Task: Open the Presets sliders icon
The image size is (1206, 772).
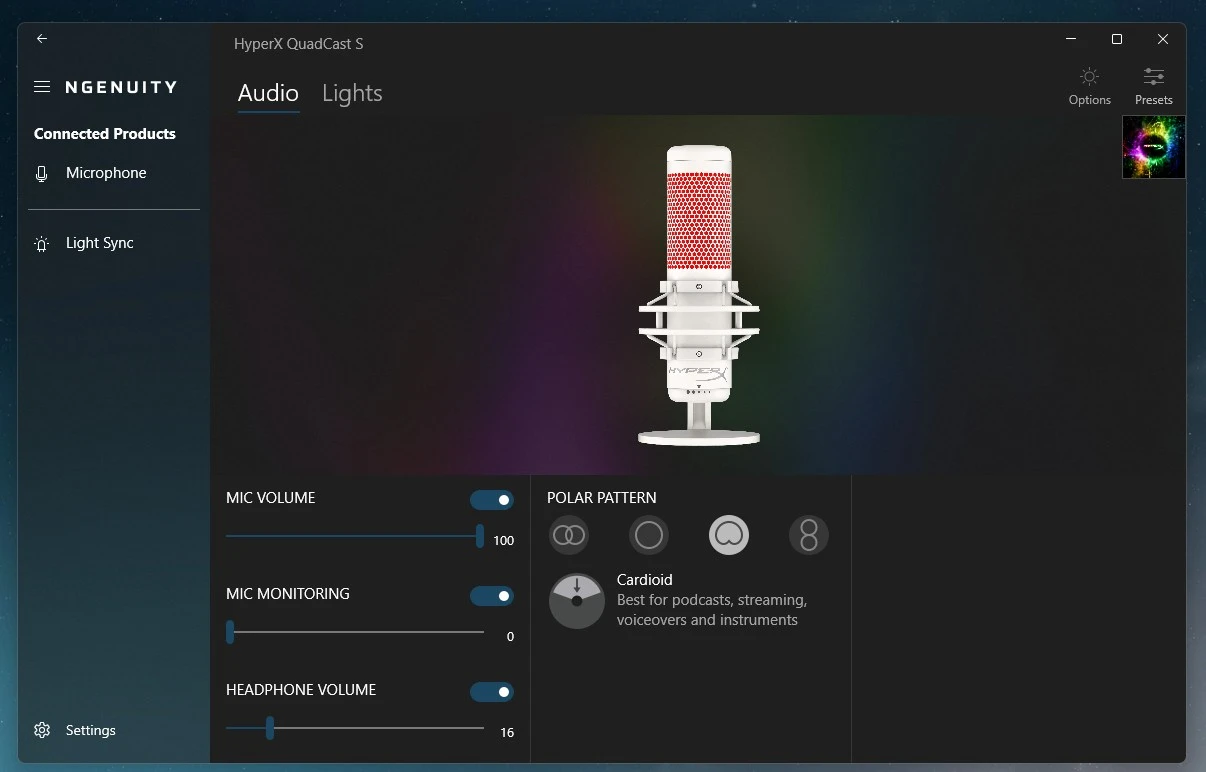Action: [1153, 77]
